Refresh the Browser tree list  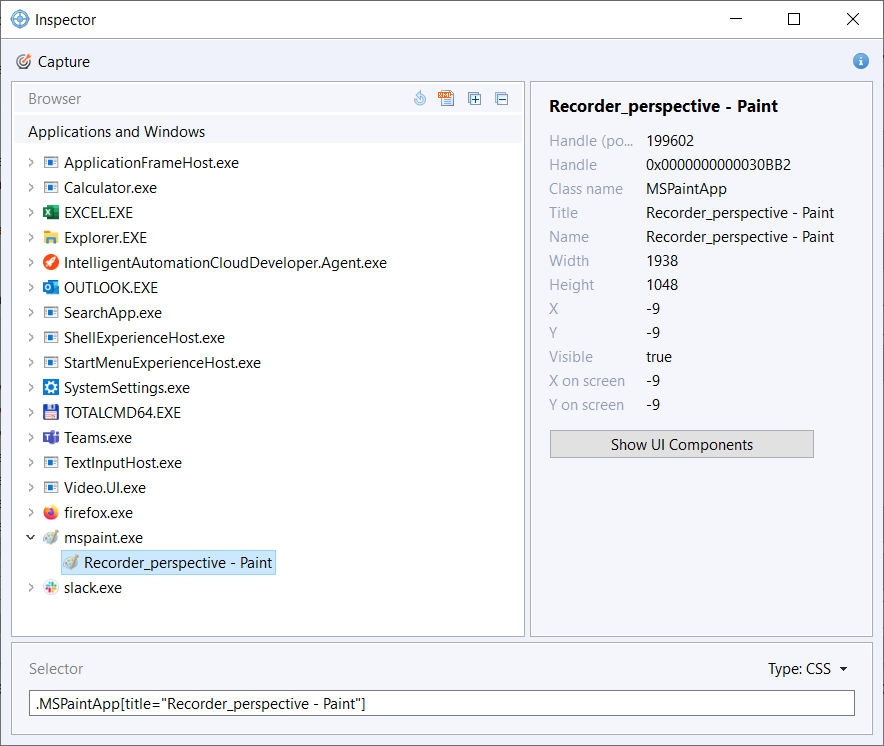(x=419, y=99)
